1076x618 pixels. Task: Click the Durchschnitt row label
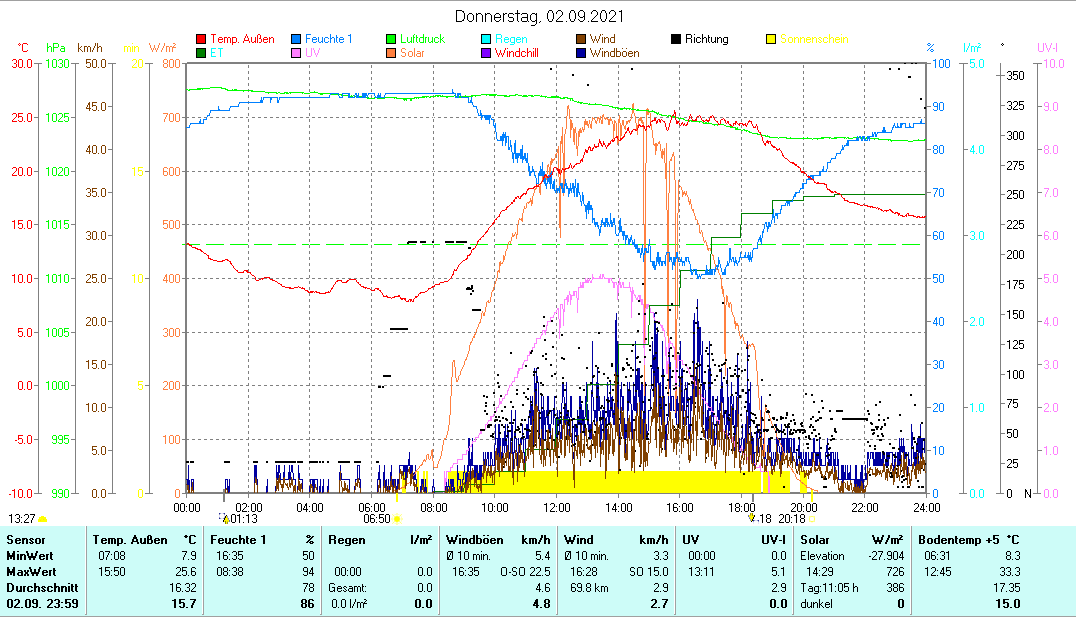(x=43, y=588)
